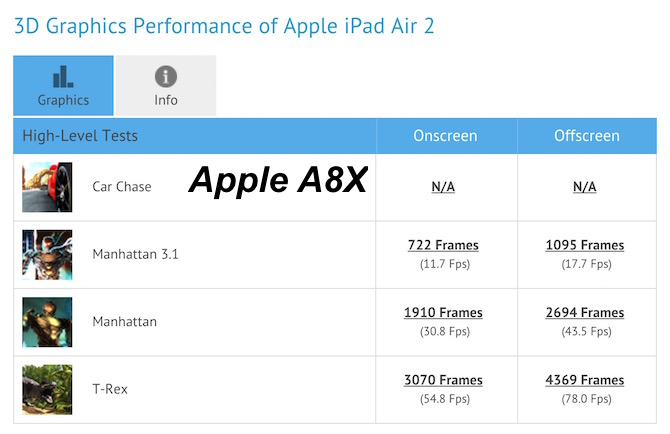
Task: Open the Car Chase onscreen N/A link
Action: (x=443, y=187)
